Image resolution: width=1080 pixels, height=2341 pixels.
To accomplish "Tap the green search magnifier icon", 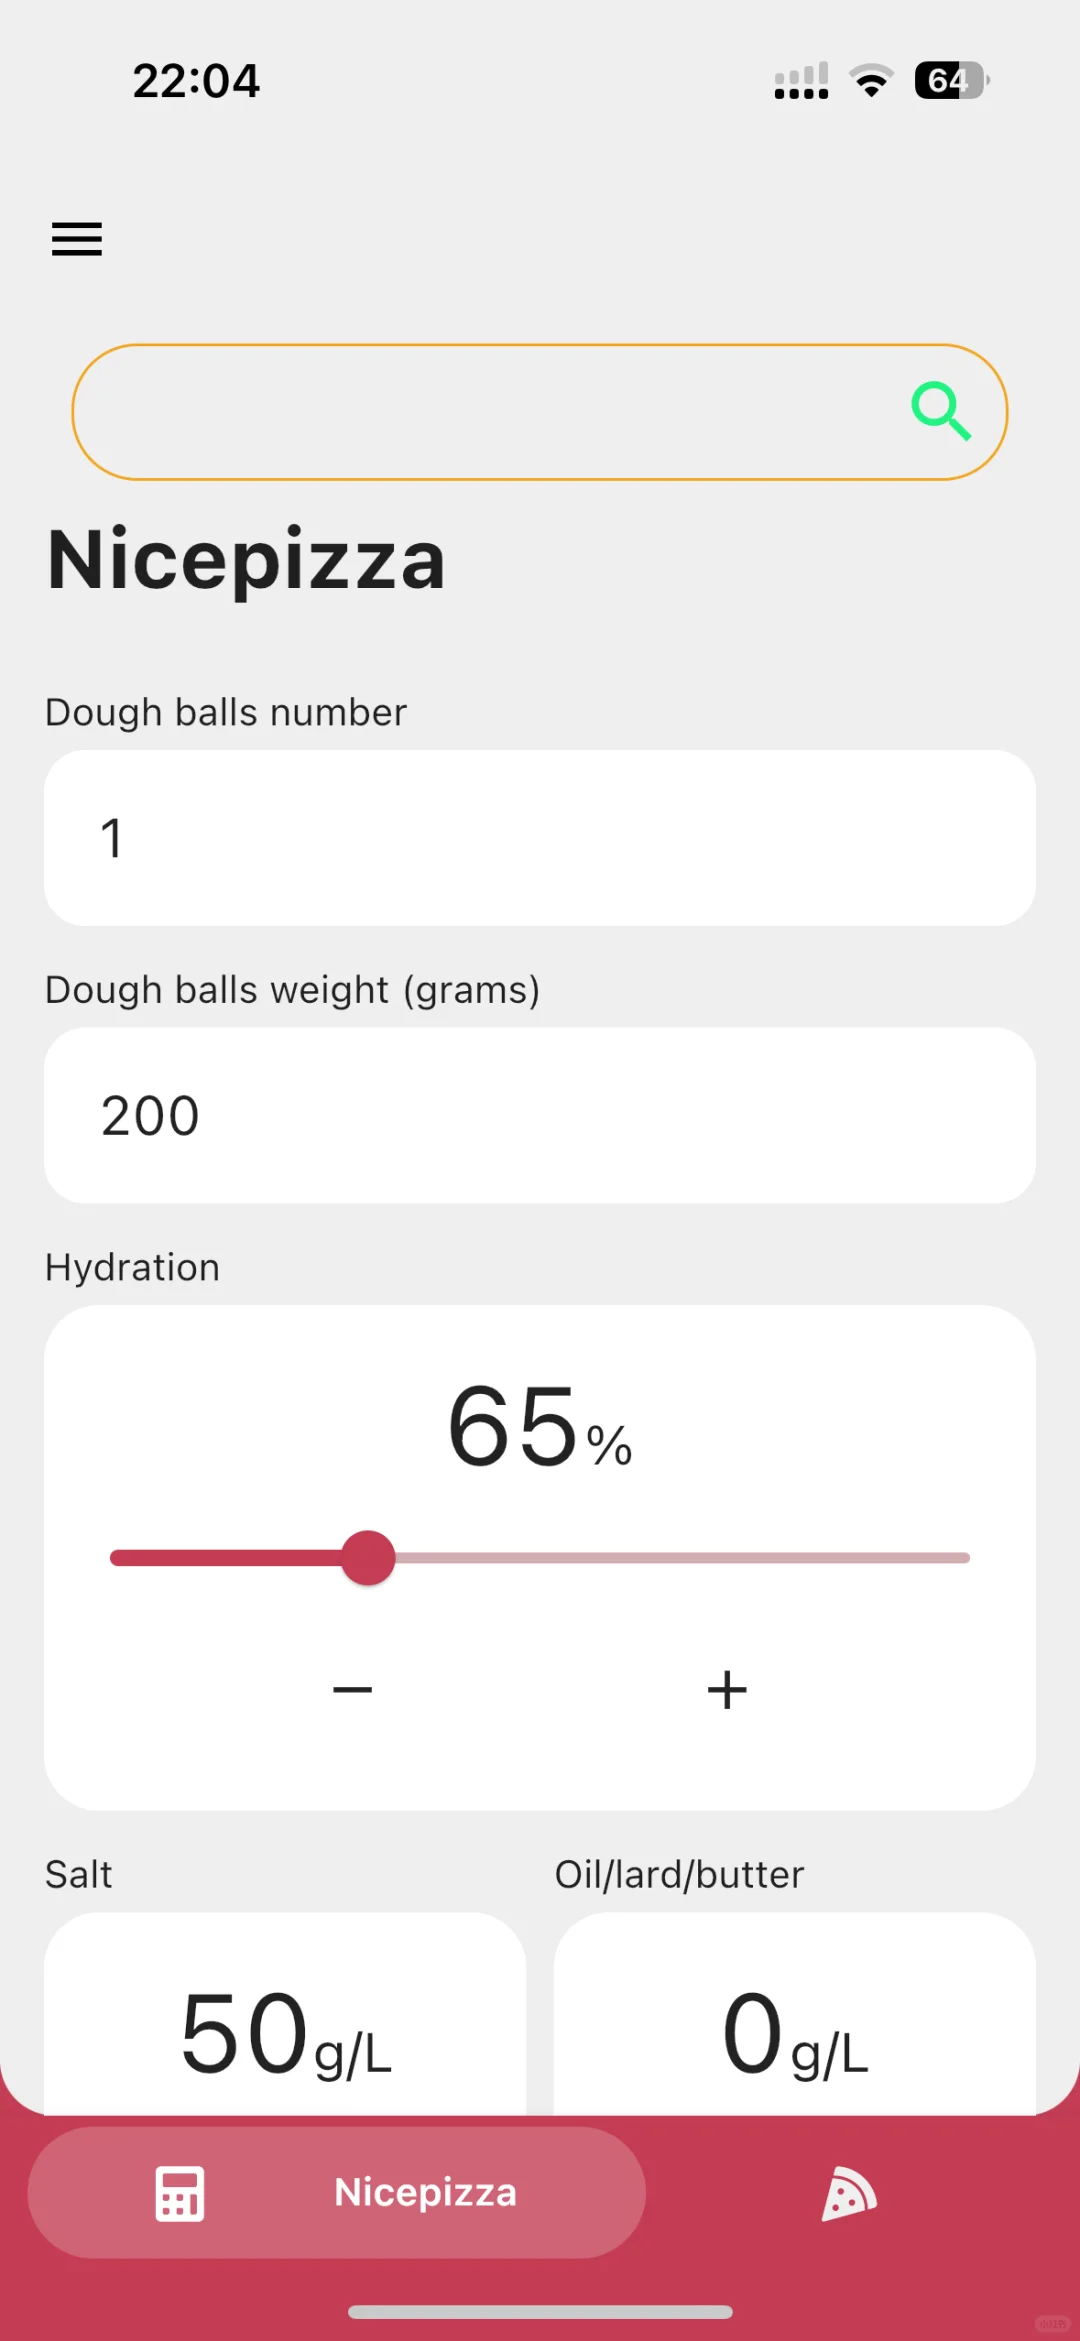I will pyautogui.click(x=941, y=411).
